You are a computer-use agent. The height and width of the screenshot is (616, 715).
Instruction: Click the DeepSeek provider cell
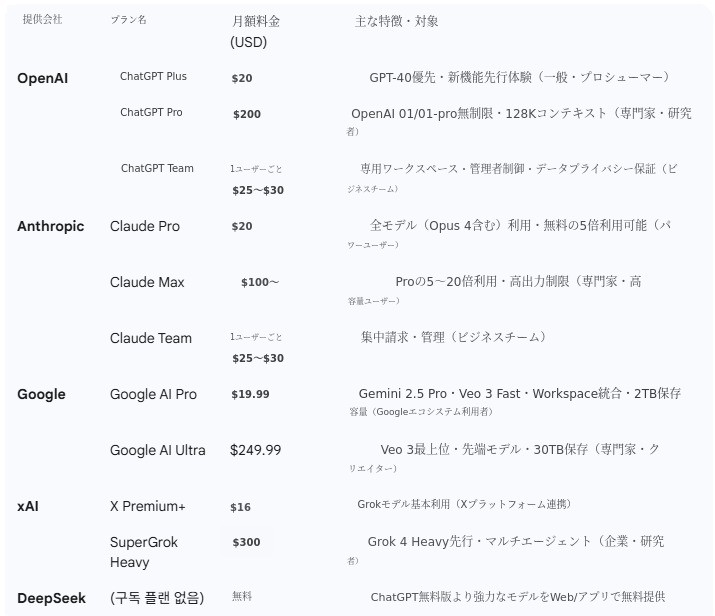[x=50, y=597]
